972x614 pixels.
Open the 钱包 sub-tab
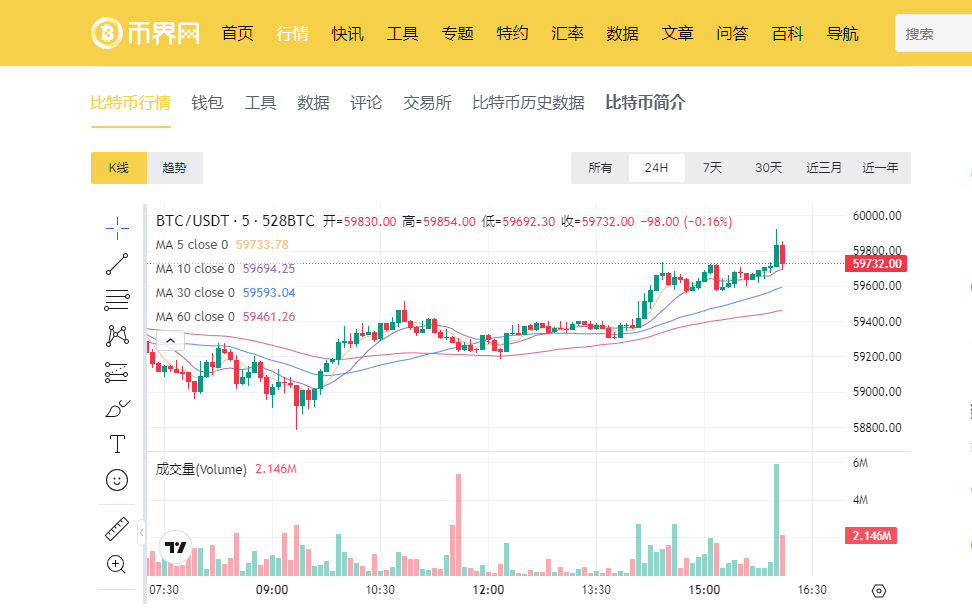[207, 102]
